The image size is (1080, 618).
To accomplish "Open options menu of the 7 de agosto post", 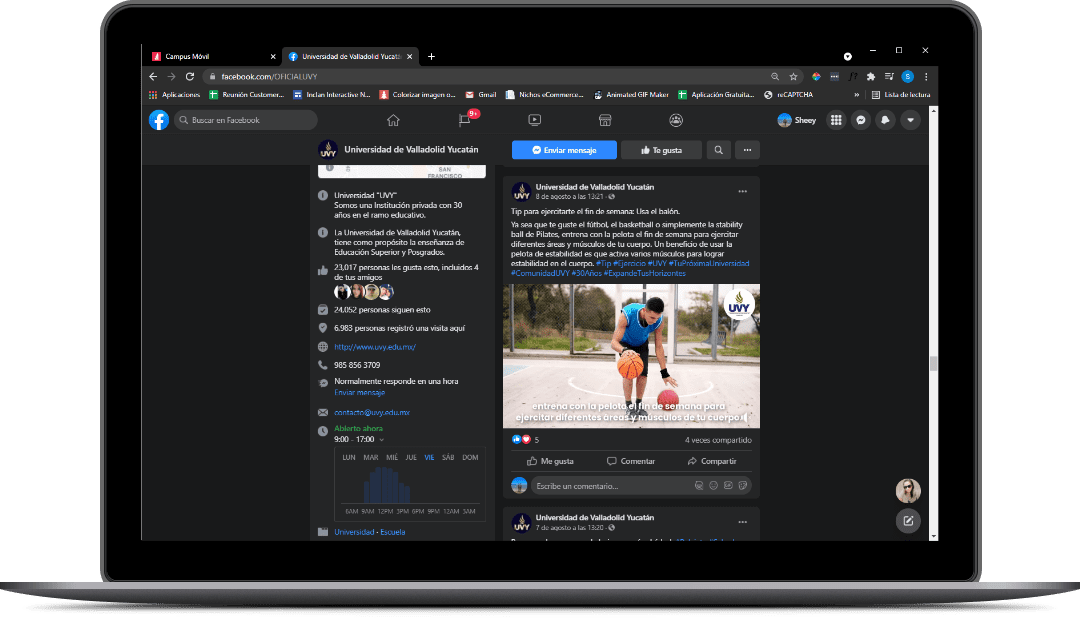I will (x=742, y=522).
